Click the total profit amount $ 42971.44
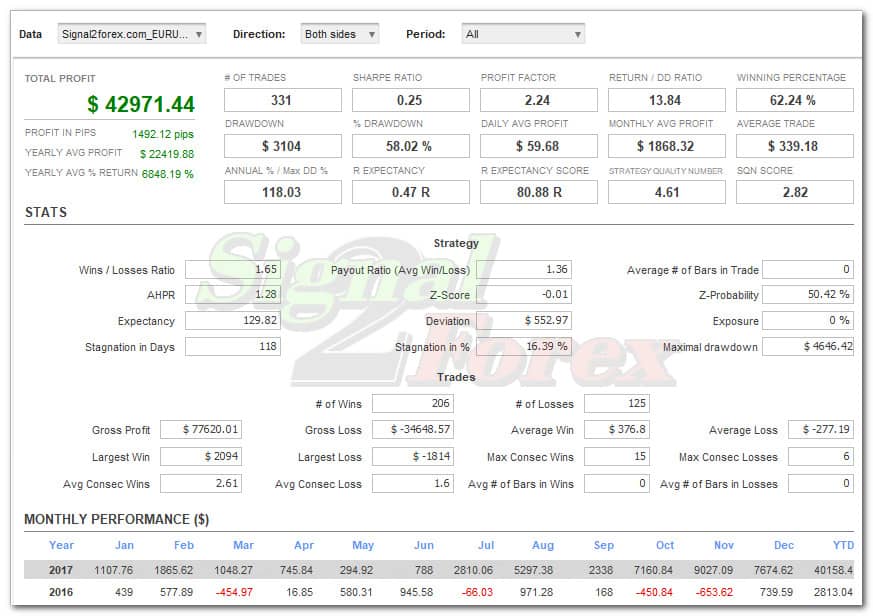 pyautogui.click(x=140, y=104)
